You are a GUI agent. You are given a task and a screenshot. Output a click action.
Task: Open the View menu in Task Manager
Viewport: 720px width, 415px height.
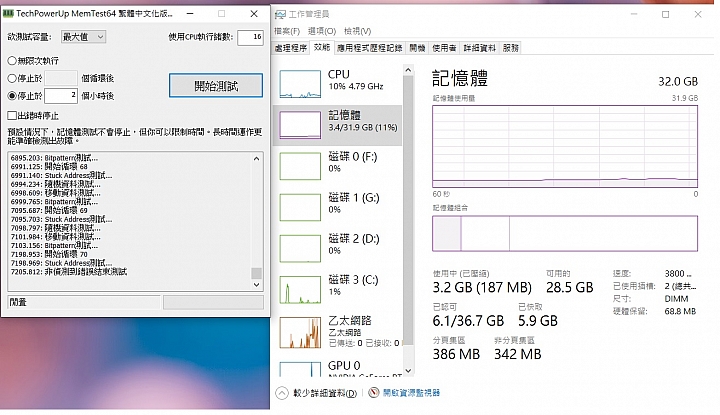[357, 31]
